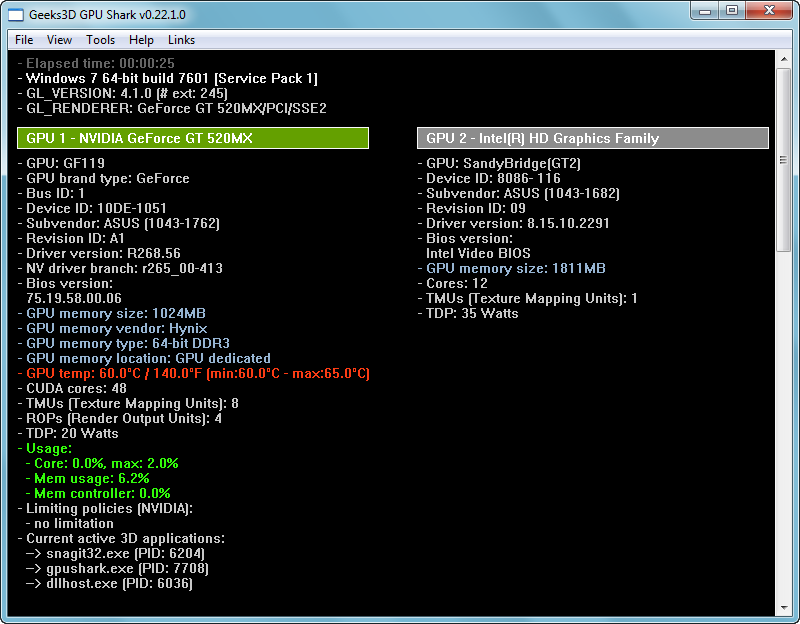Click the CUDA cores: 48 line
800x624 pixels.
(x=72, y=389)
